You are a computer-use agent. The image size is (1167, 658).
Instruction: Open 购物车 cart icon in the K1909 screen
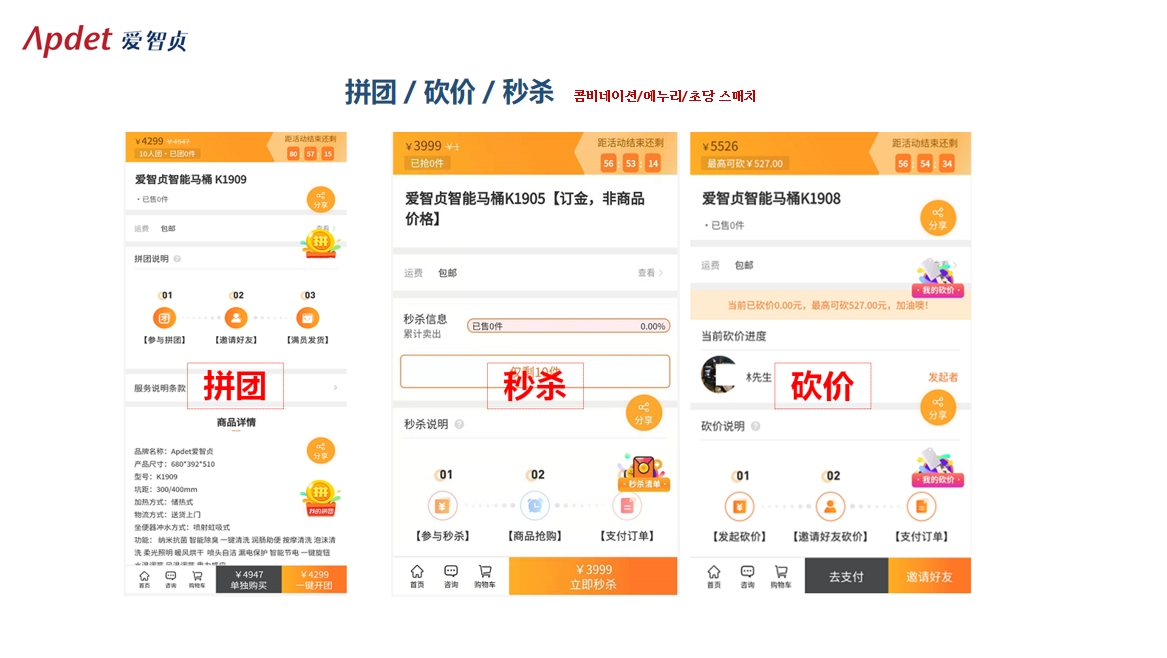click(197, 579)
